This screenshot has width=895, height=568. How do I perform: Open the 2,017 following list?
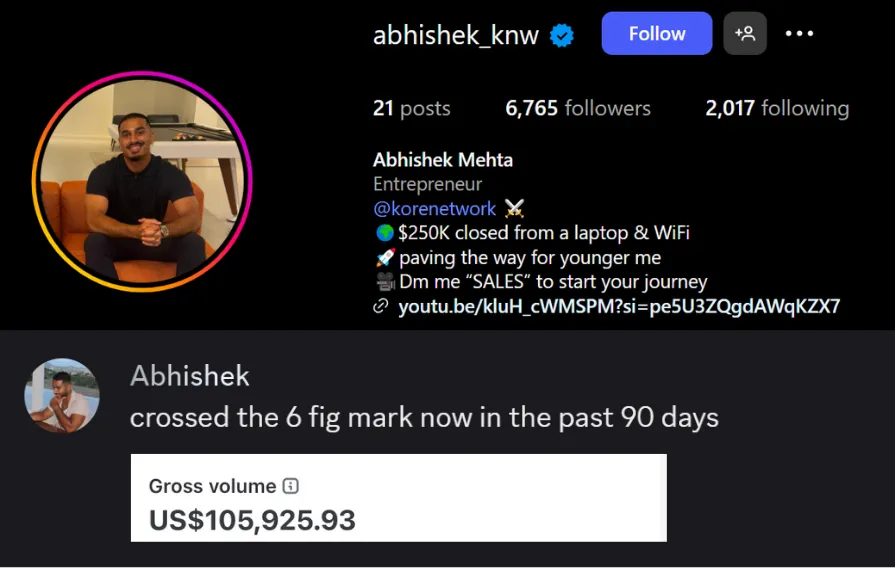[x=777, y=108]
